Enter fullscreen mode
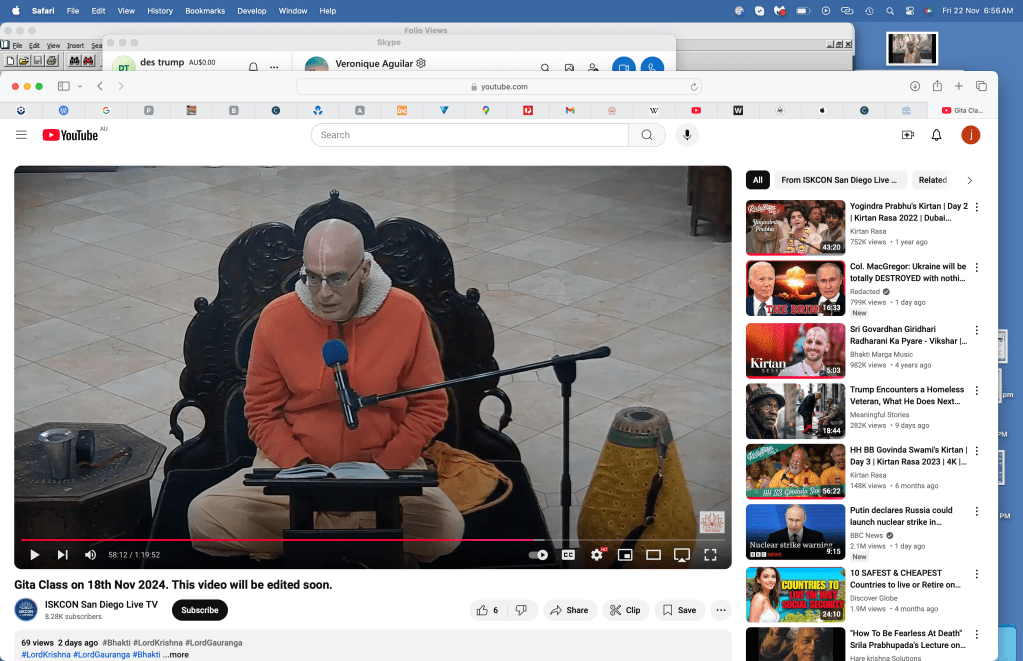Viewport: 1023px width, 661px height. click(710, 554)
